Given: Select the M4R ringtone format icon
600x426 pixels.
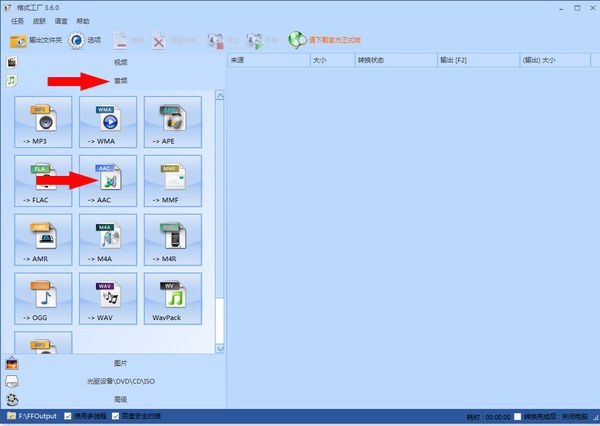Looking at the screenshot, I should click(x=171, y=240).
